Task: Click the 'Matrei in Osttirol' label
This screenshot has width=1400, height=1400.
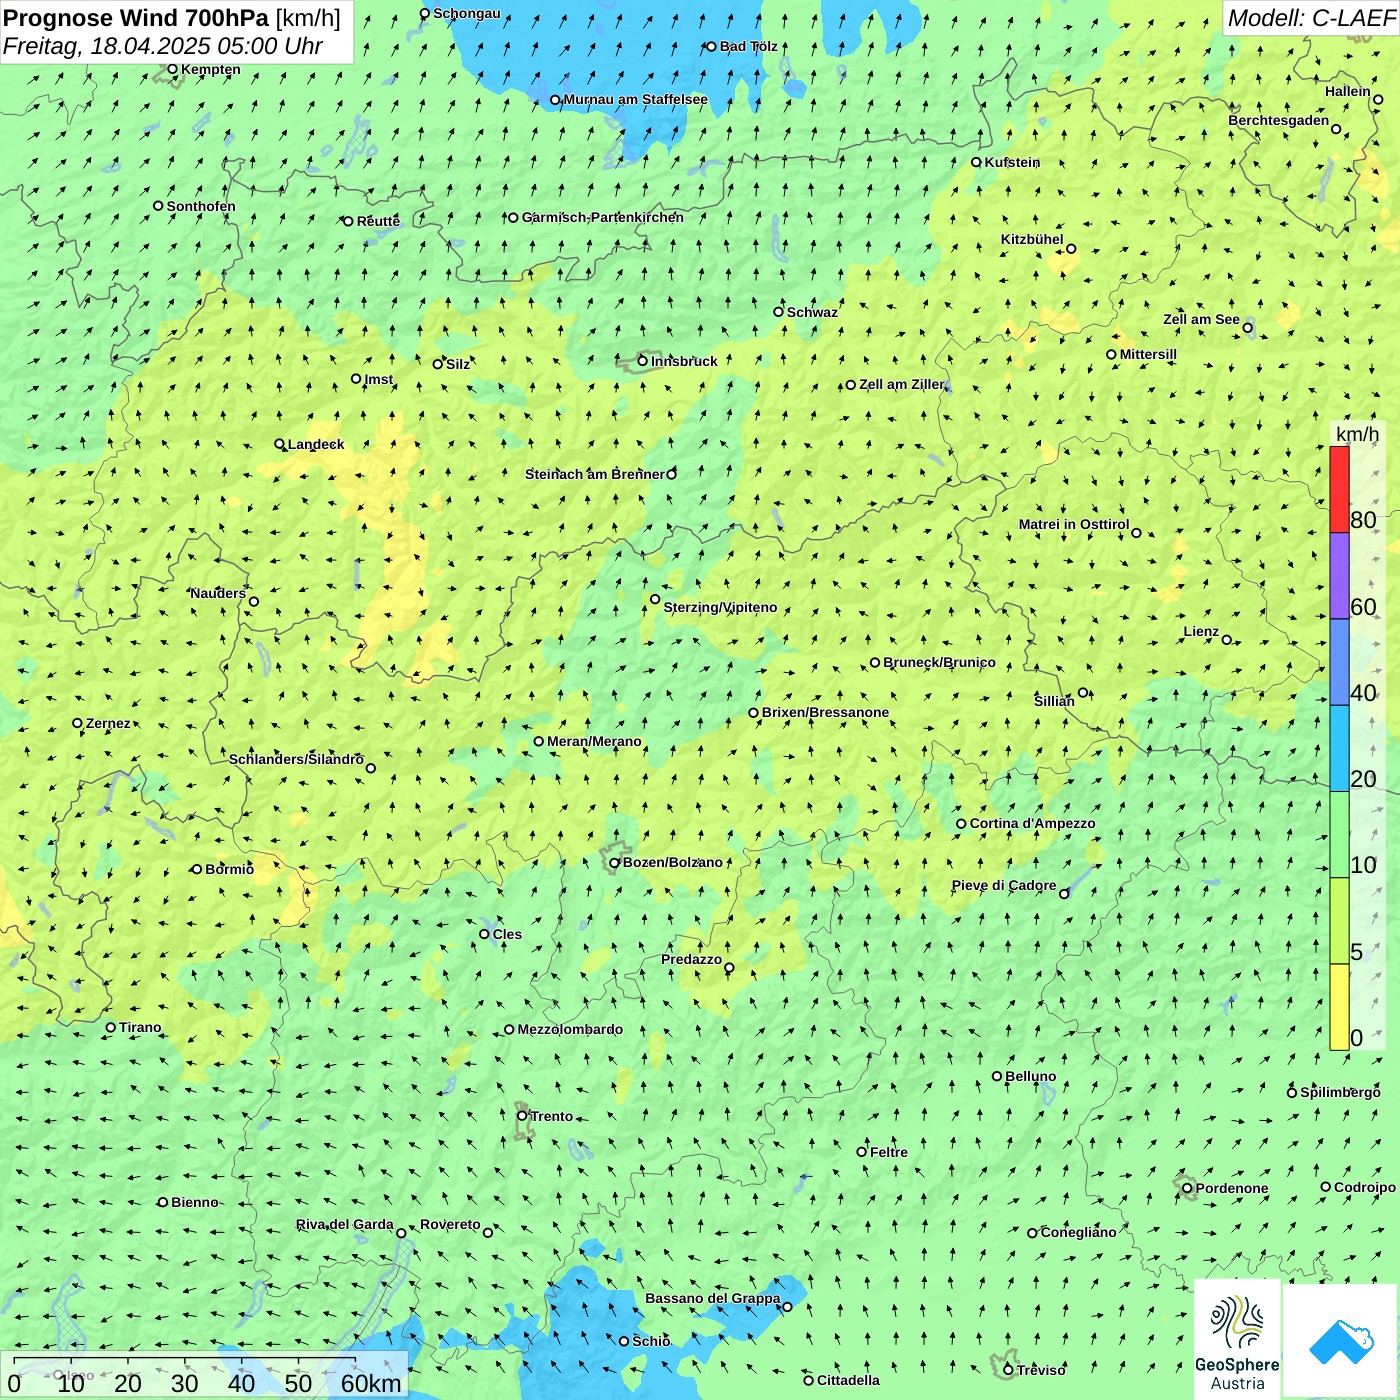Action: point(1074,524)
